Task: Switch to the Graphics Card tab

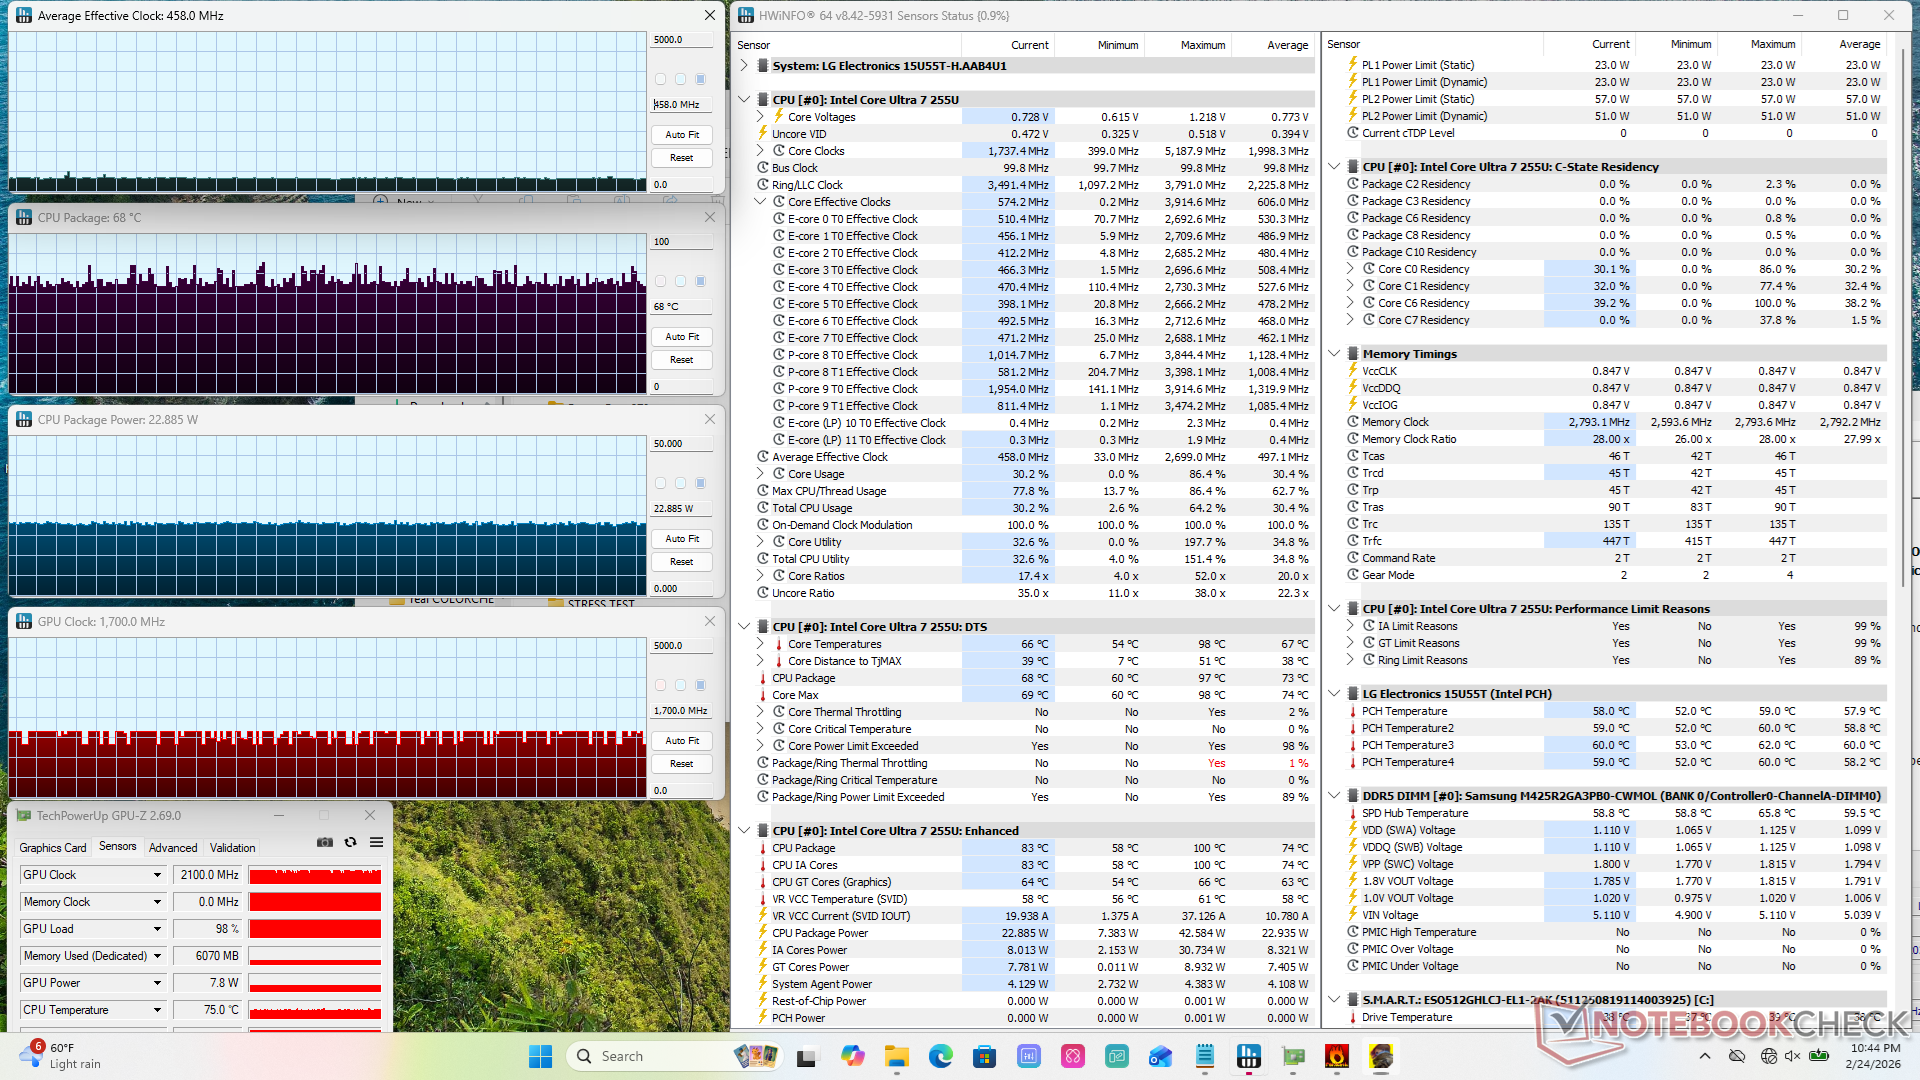Action: pyautogui.click(x=53, y=847)
